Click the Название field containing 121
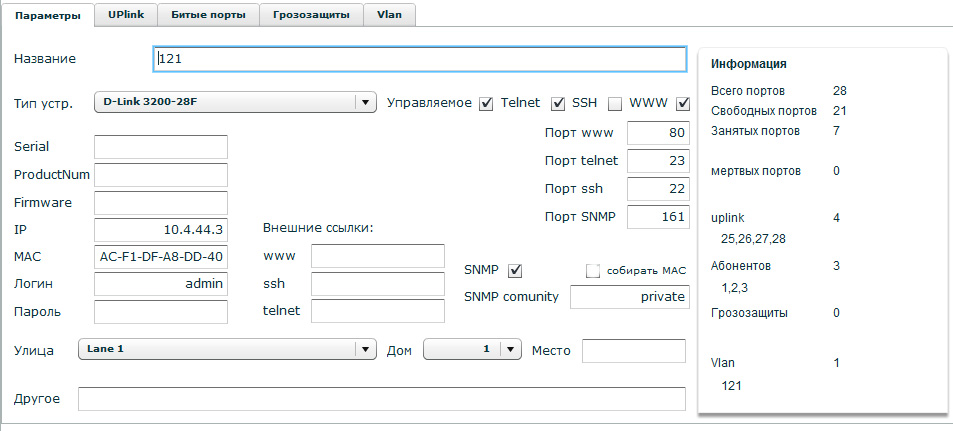 coord(420,59)
